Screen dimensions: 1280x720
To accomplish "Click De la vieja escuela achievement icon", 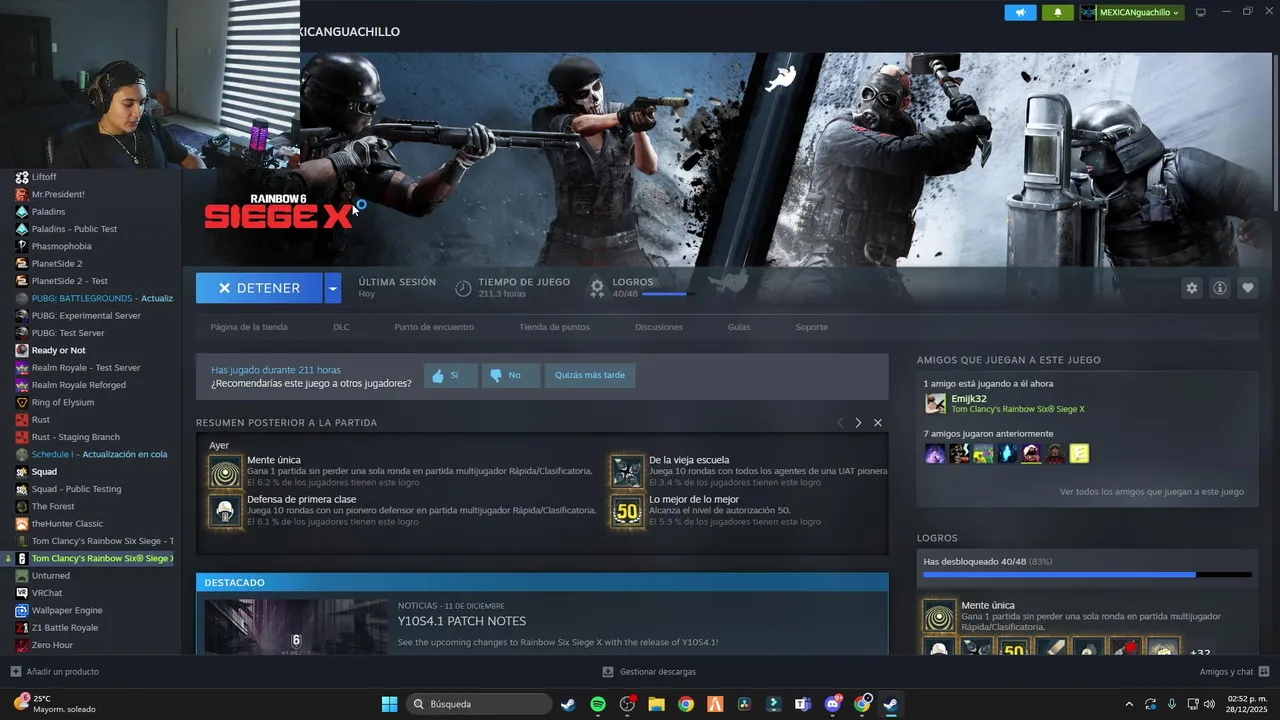I will click(x=627, y=471).
